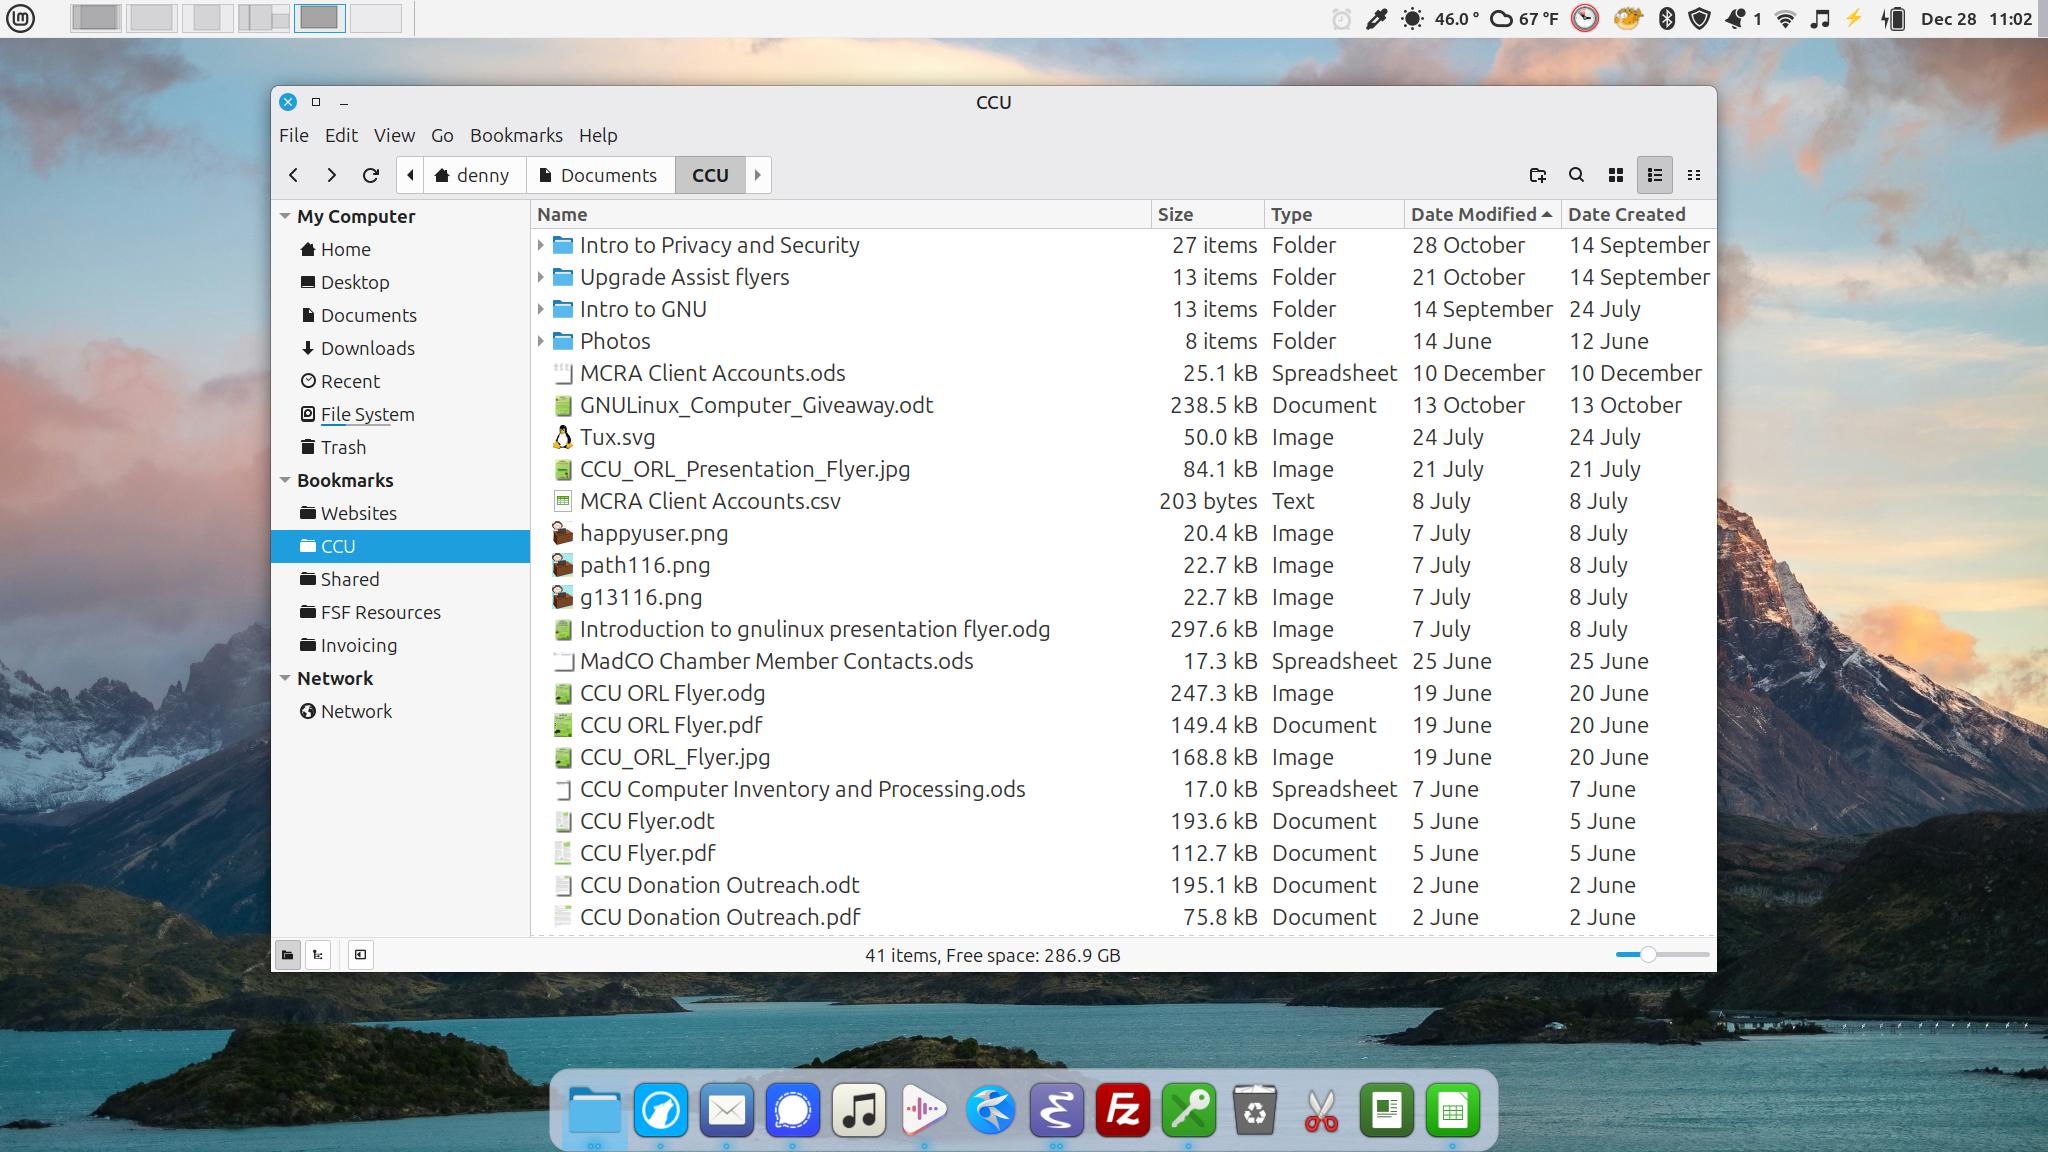Reload the current folder
Viewport: 2048px width, 1152px height.
click(x=372, y=175)
